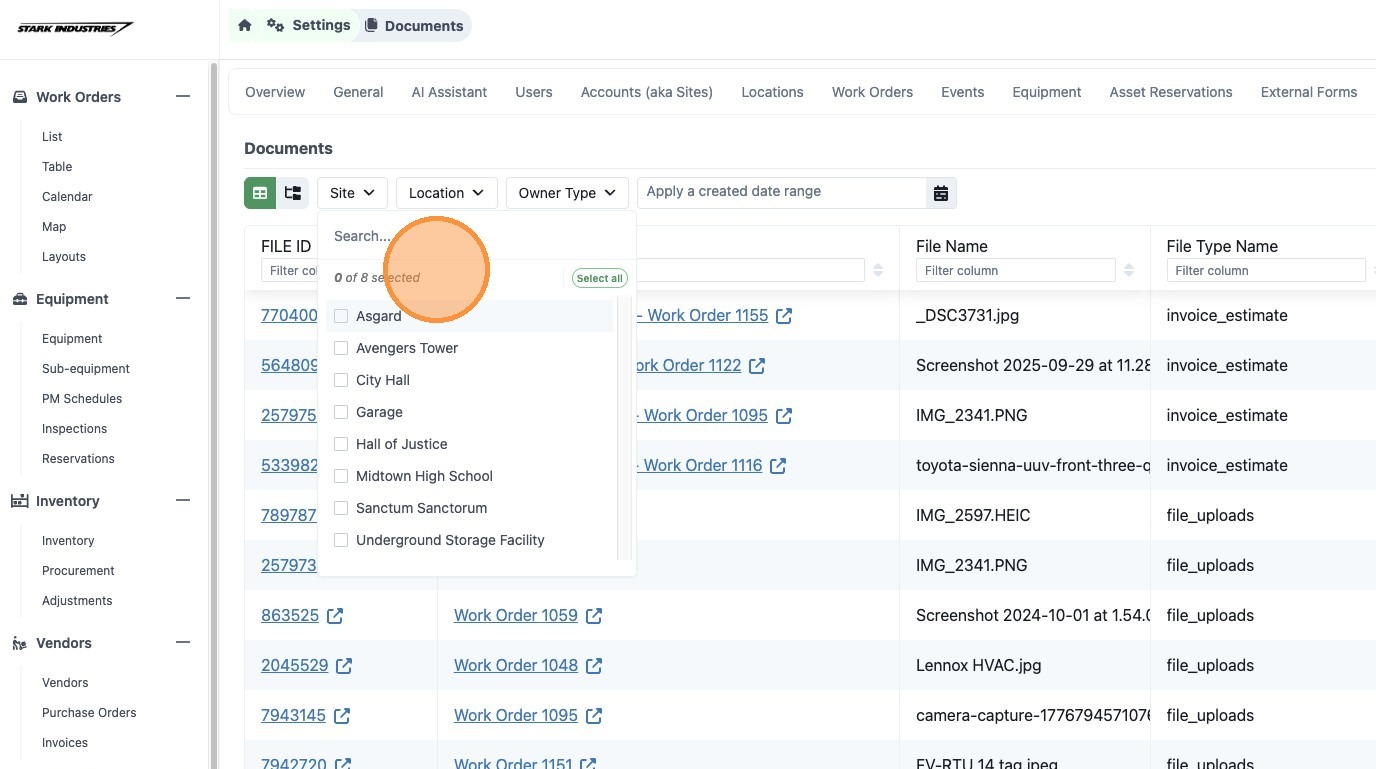Screen dimensions: 1376x769
Task: Open external link for Work Order 1155
Action: [x=784, y=316]
